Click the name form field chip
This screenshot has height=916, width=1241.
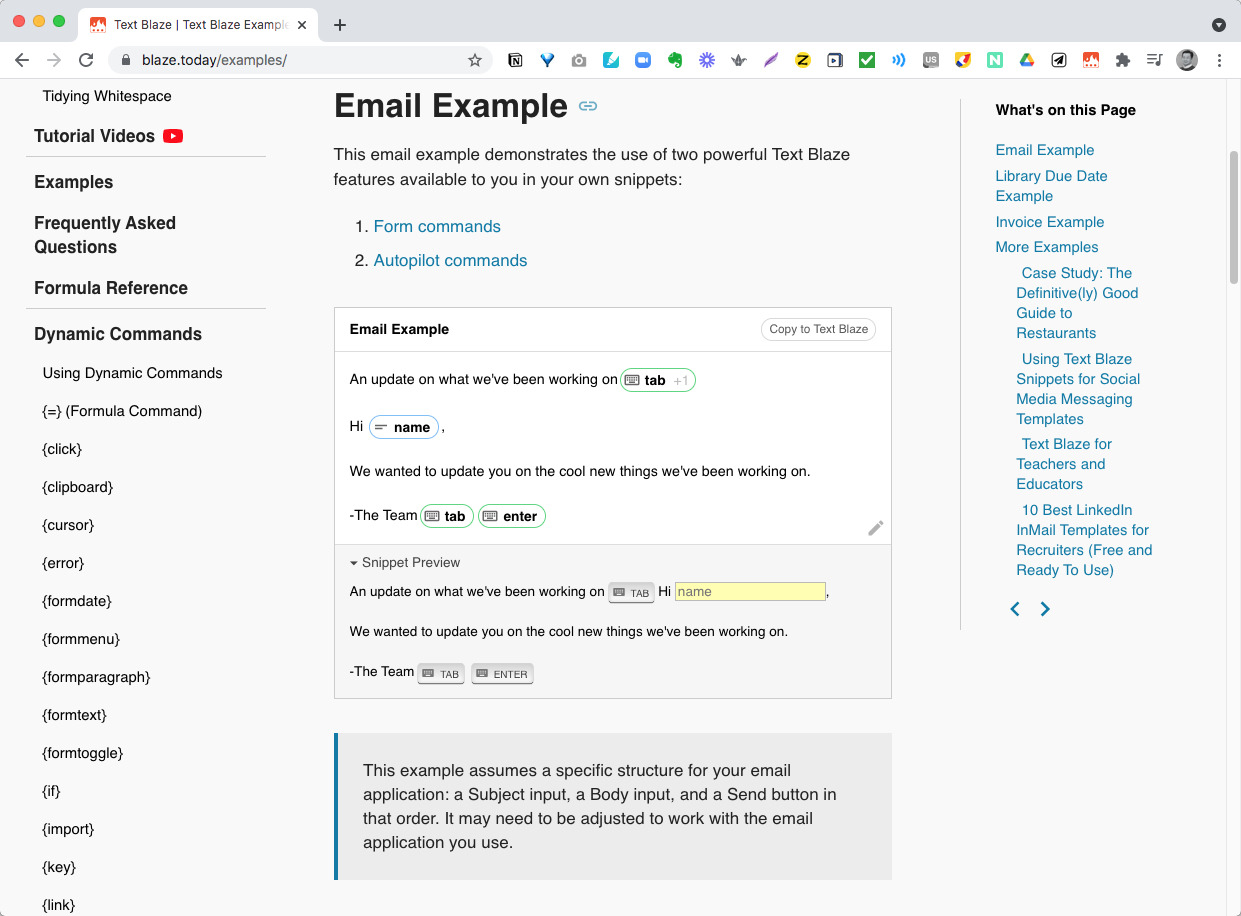[x=404, y=427]
